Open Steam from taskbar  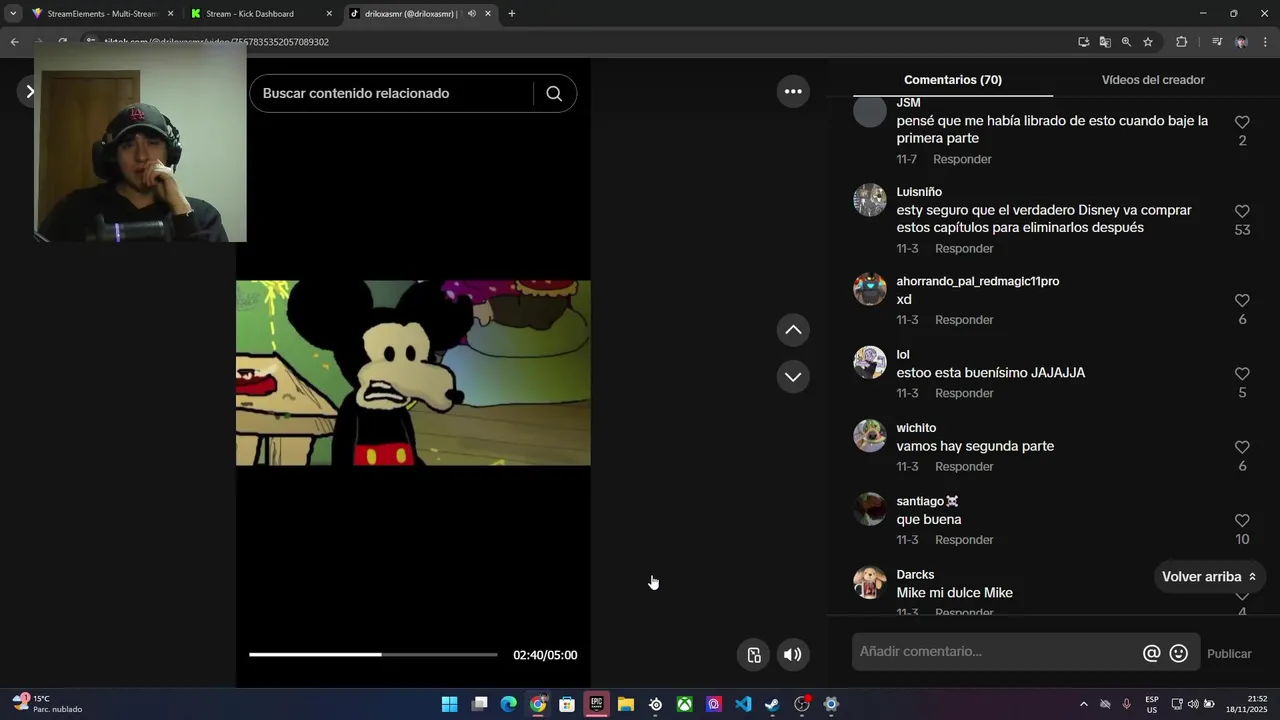point(772,704)
